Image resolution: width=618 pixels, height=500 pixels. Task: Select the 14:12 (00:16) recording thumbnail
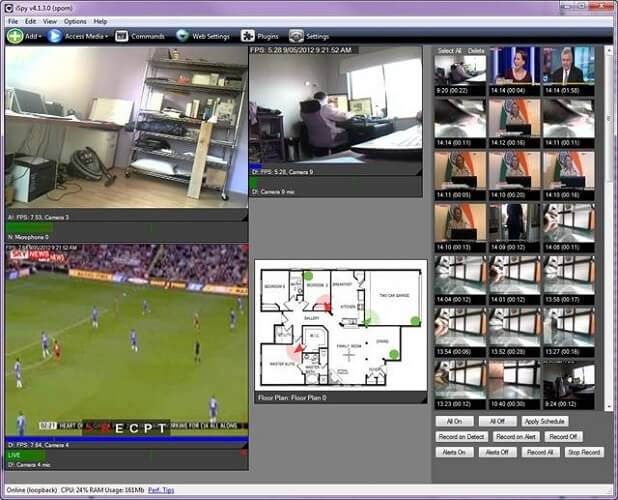tap(514, 123)
